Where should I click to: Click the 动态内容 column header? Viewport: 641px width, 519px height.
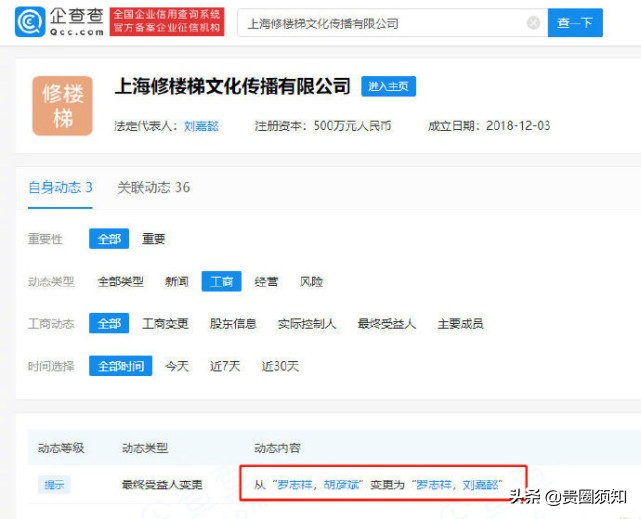(277, 448)
